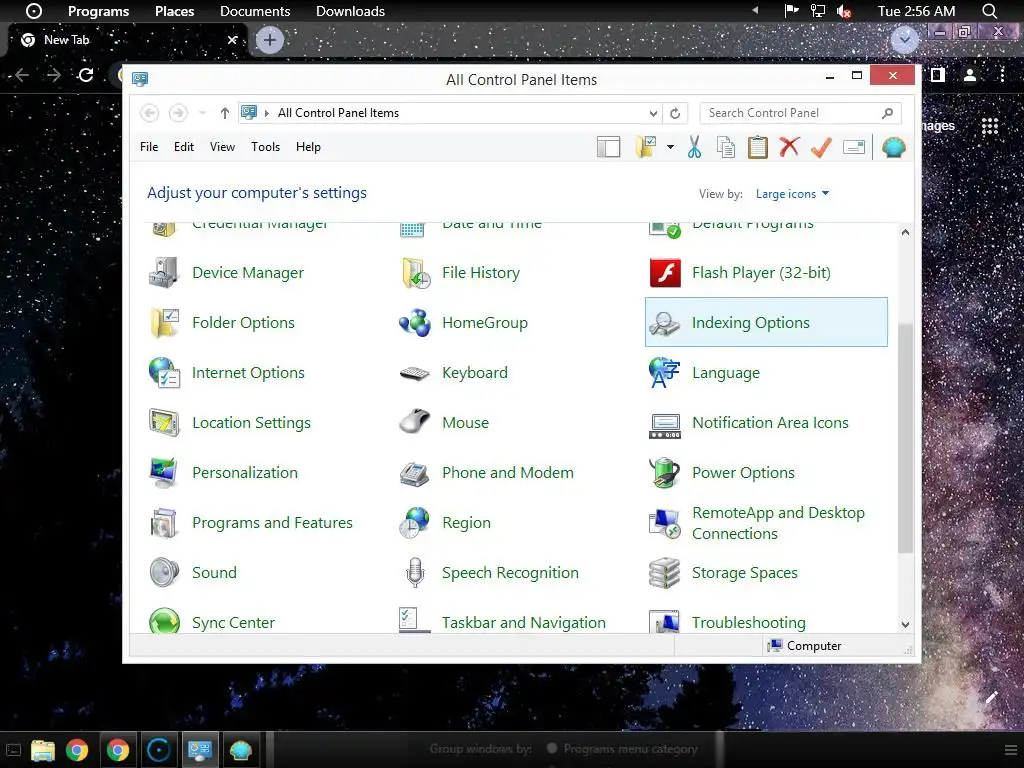This screenshot has width=1024, height=768.
Task: Open the Places menu in top panel
Action: [x=174, y=11]
